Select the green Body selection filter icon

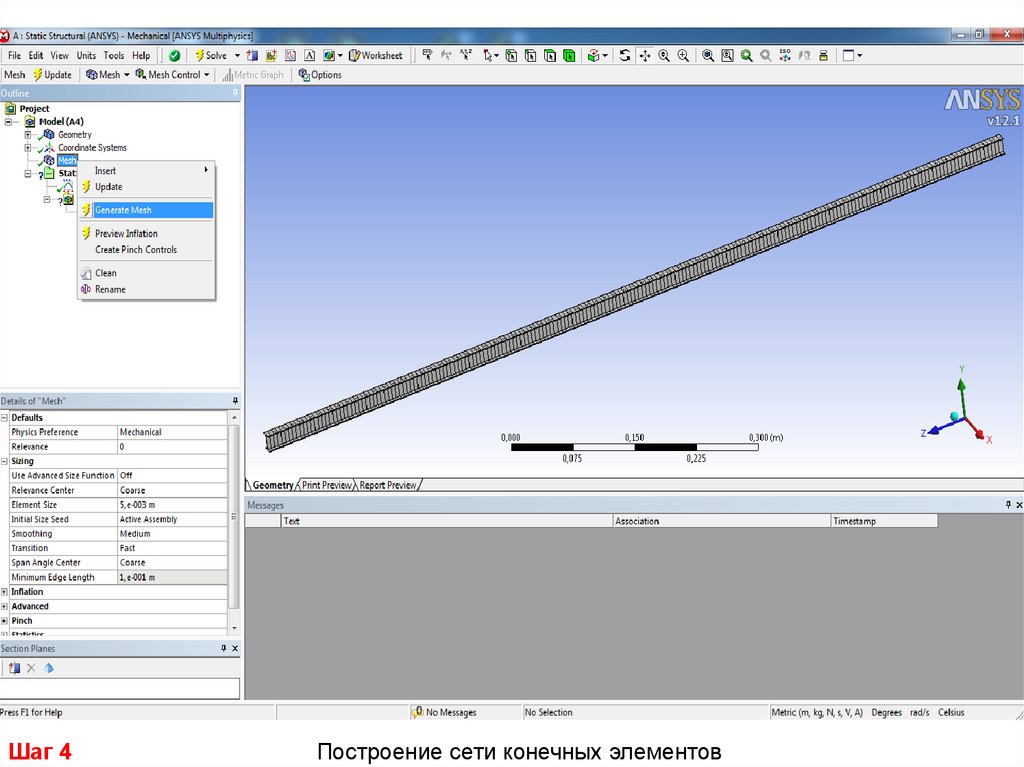click(x=567, y=56)
